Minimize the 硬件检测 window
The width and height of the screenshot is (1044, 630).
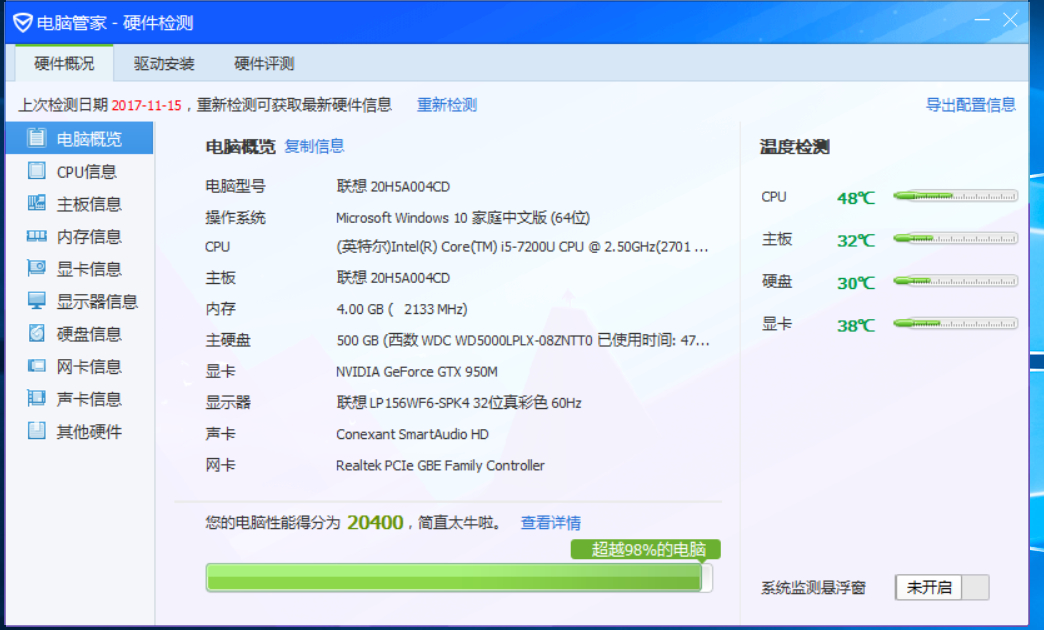click(x=982, y=21)
